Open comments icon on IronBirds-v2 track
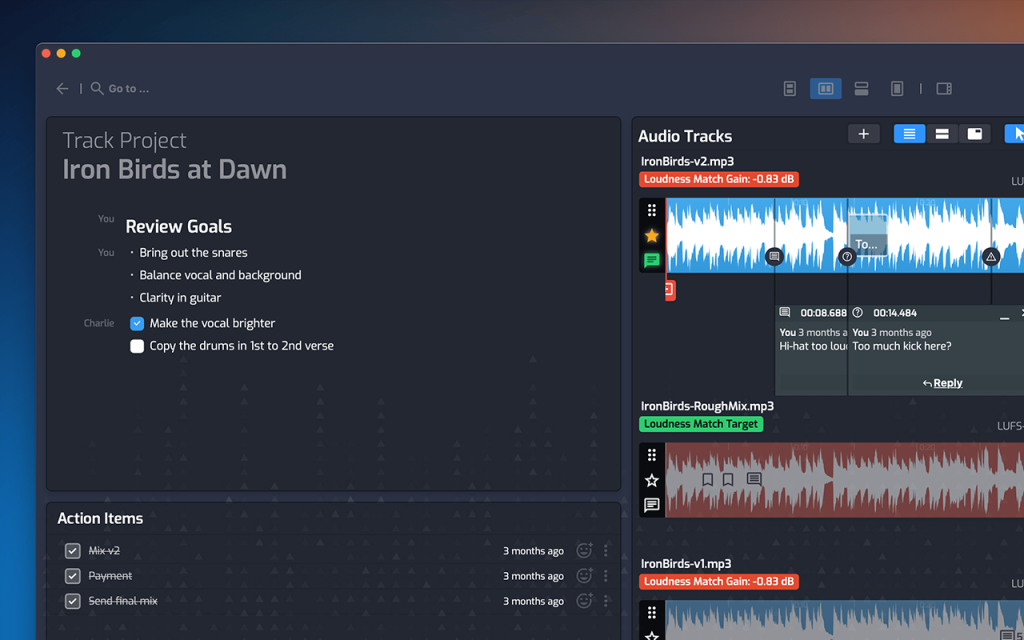1024x640 pixels. click(x=652, y=260)
